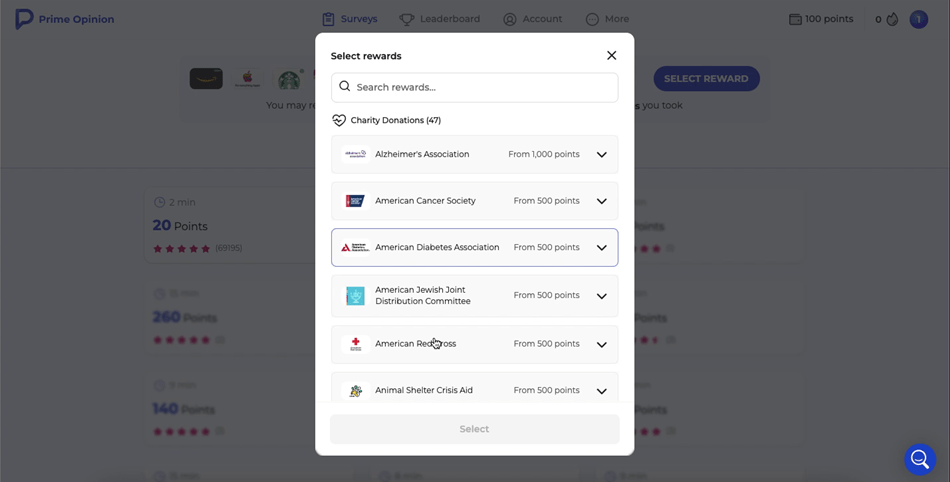Click the Charity Donations heart icon

click(x=339, y=120)
